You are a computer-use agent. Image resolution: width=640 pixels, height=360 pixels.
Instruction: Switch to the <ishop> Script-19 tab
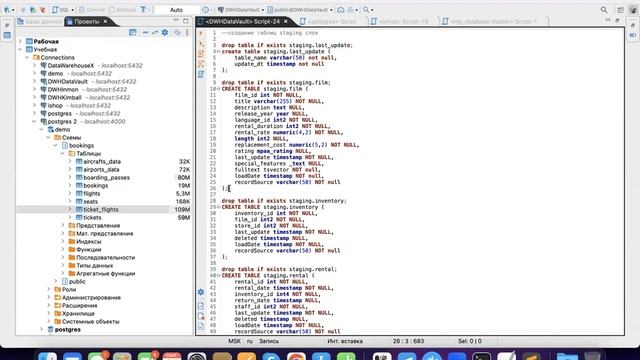(x=399, y=21)
